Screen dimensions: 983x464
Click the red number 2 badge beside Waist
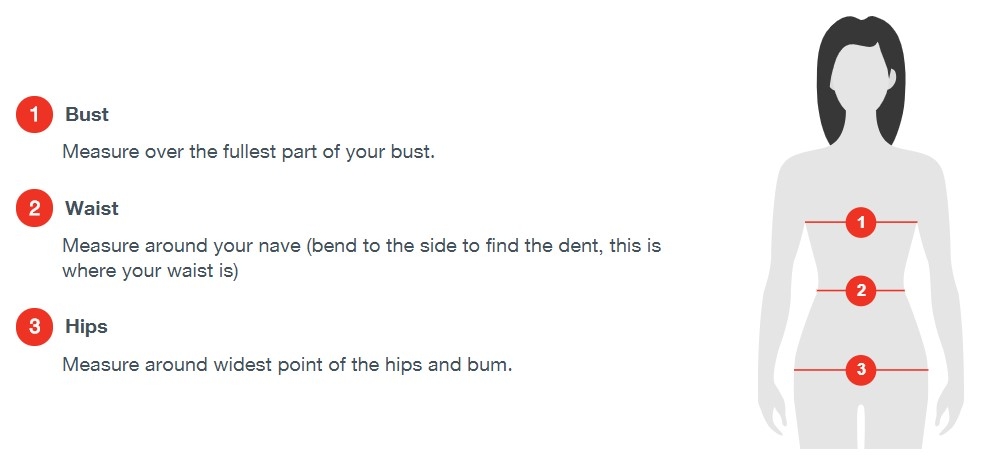click(x=34, y=209)
